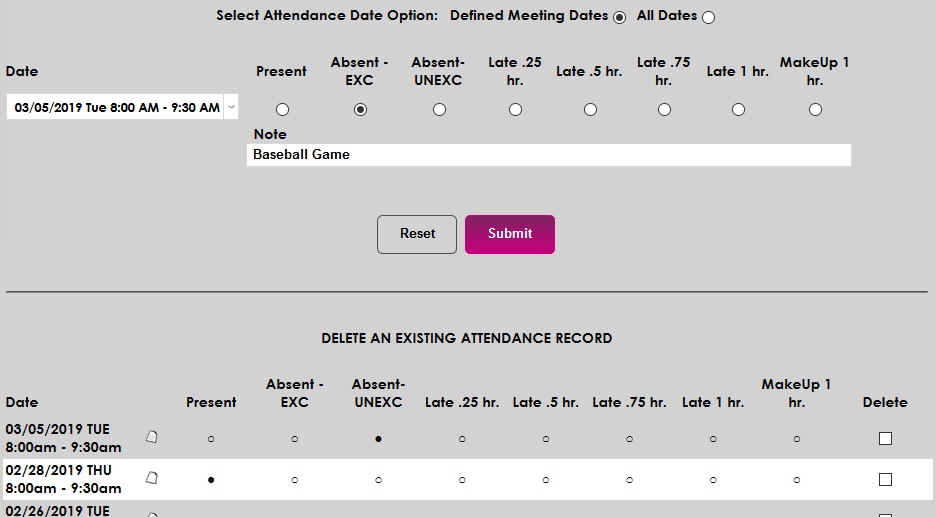Open the note icon for 03/05/2019 record
This screenshot has height=517, width=936.
[152, 437]
